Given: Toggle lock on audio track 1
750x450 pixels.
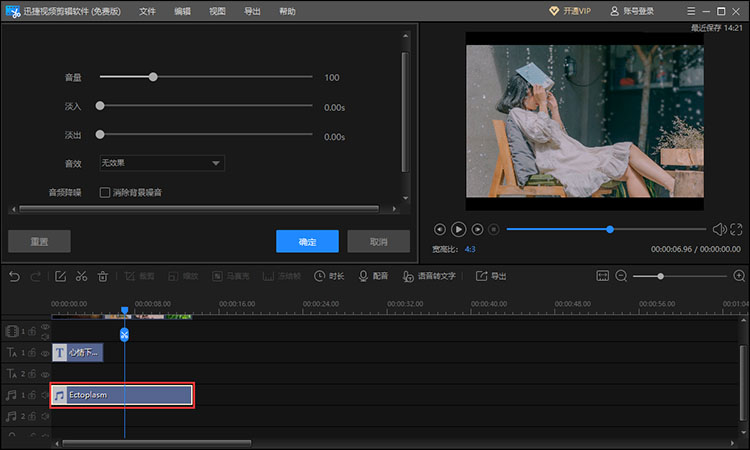Looking at the screenshot, I should pyautogui.click(x=32, y=395).
